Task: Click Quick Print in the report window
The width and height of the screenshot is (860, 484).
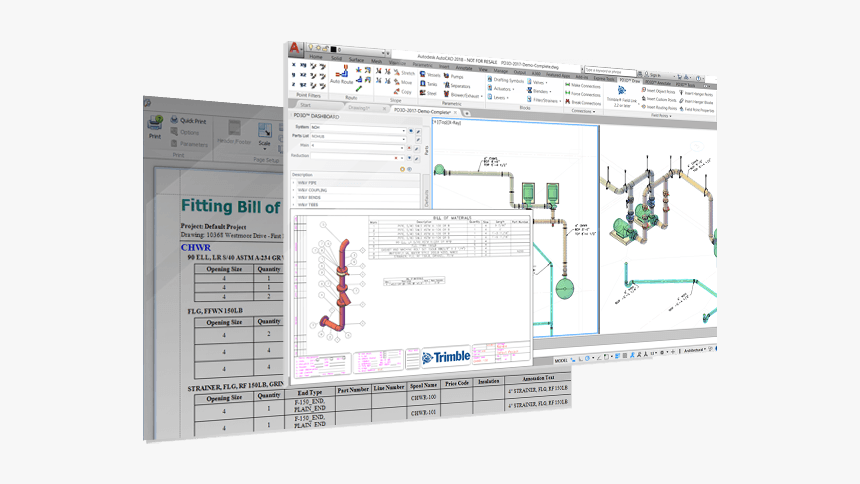Action: [189, 120]
